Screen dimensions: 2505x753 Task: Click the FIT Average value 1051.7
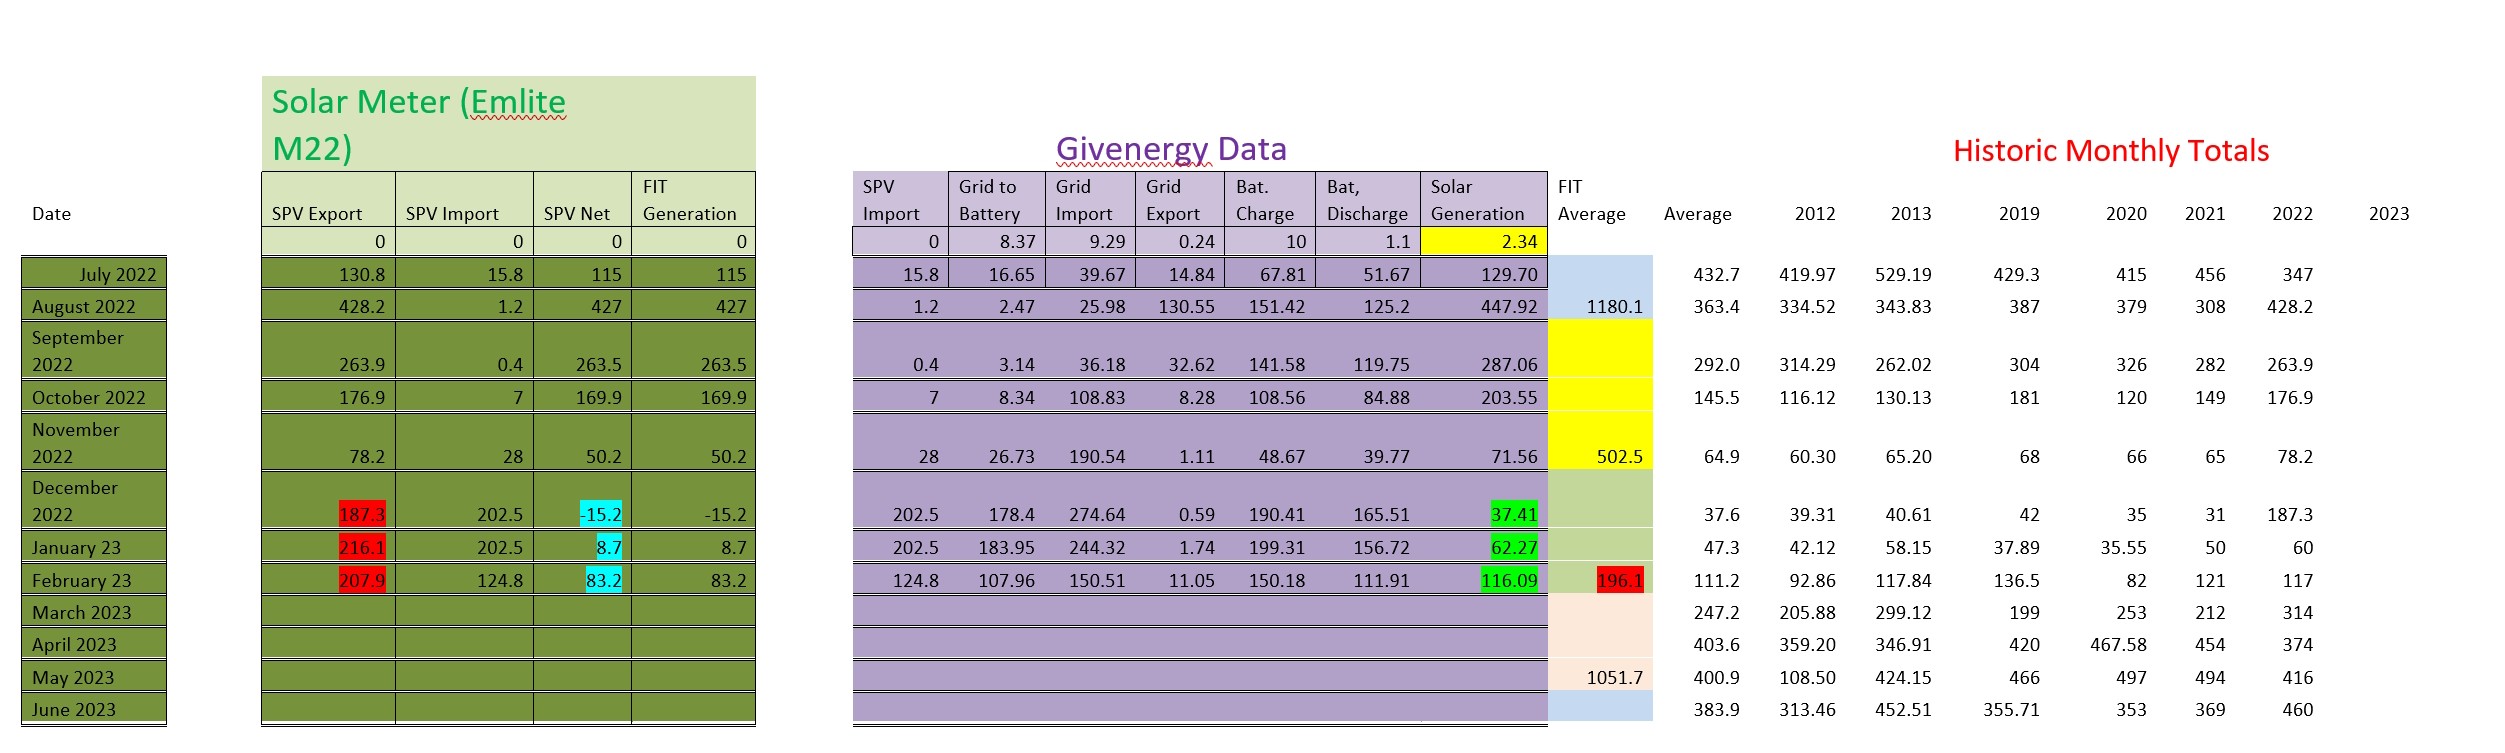pyautogui.click(x=1614, y=677)
